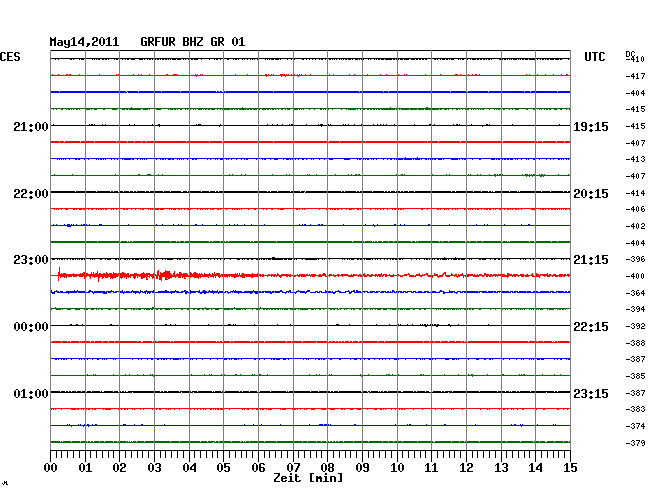Screen dimensions: 650x494
Task: Select the 23:00 CES time label
Action: click(x=31, y=260)
